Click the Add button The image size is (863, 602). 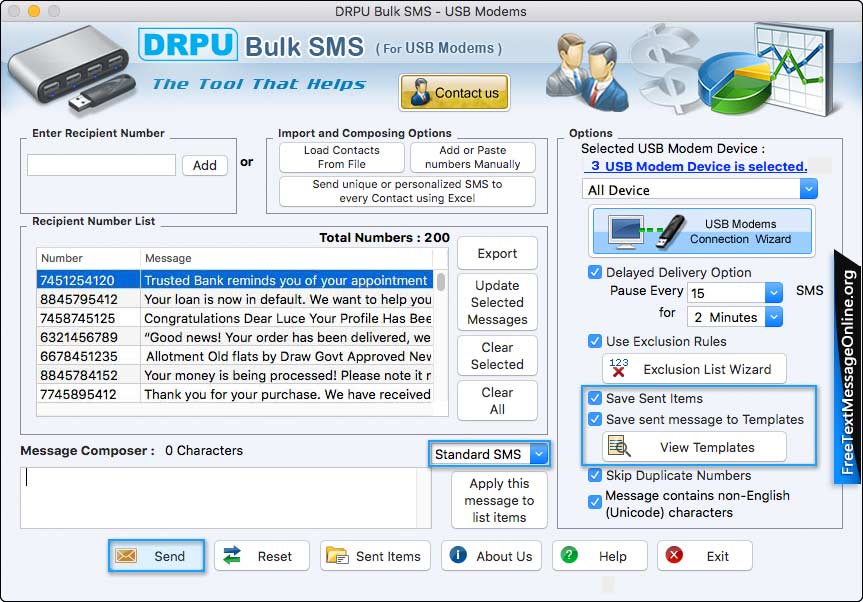(205, 165)
